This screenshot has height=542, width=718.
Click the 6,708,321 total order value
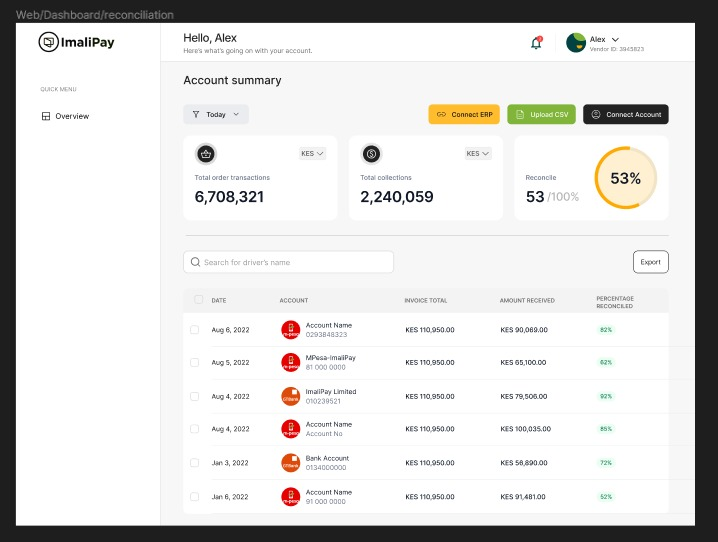pyautogui.click(x=229, y=197)
